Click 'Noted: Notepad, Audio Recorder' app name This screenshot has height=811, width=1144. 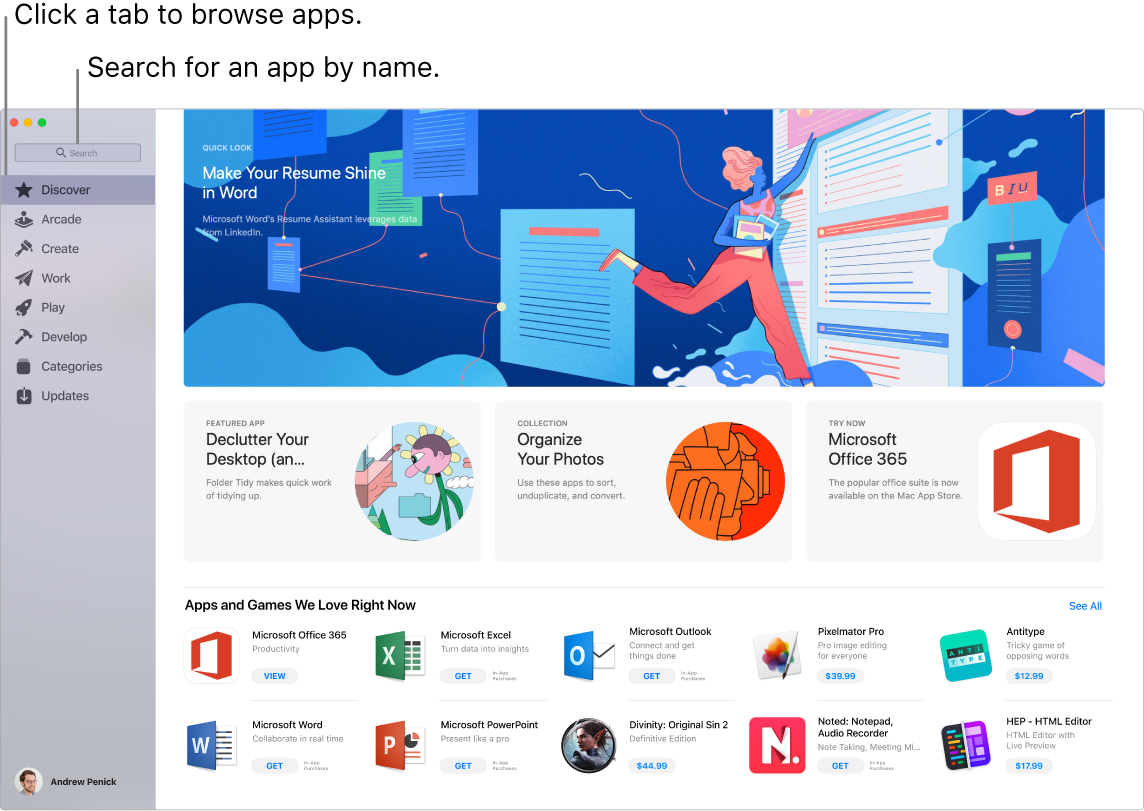(x=855, y=727)
